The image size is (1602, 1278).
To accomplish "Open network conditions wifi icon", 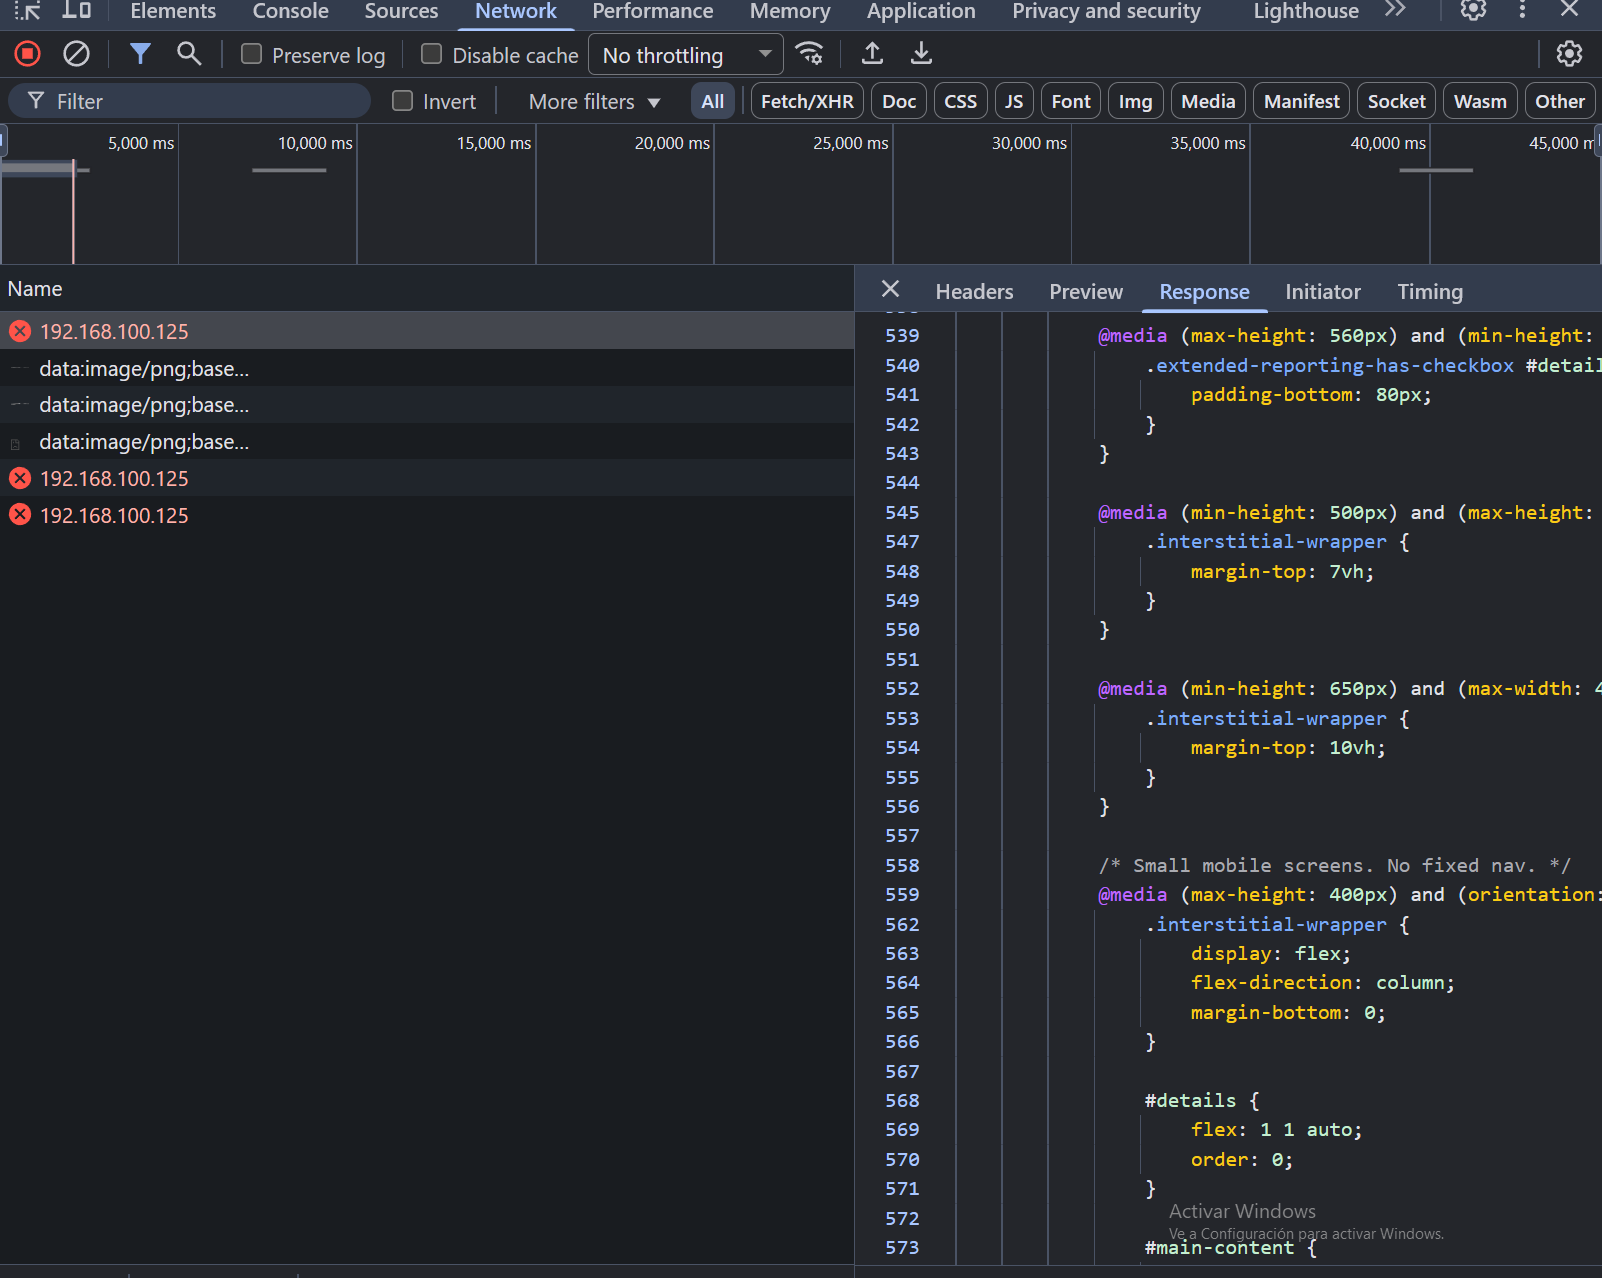I will click(809, 54).
